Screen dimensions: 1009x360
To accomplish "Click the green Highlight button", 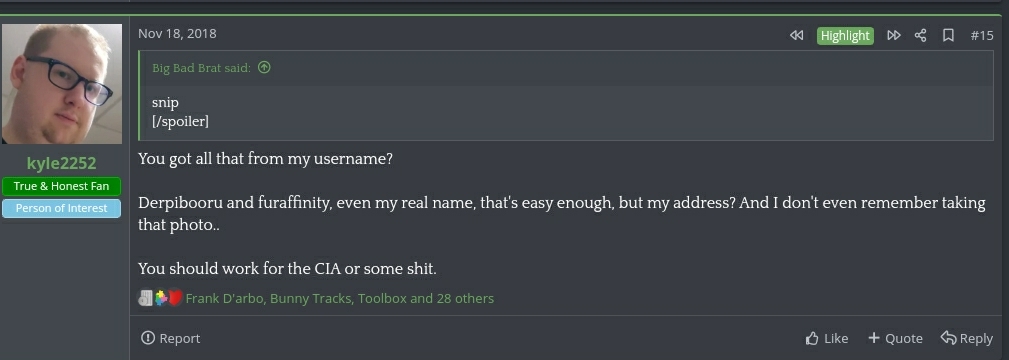I will coord(845,35).
